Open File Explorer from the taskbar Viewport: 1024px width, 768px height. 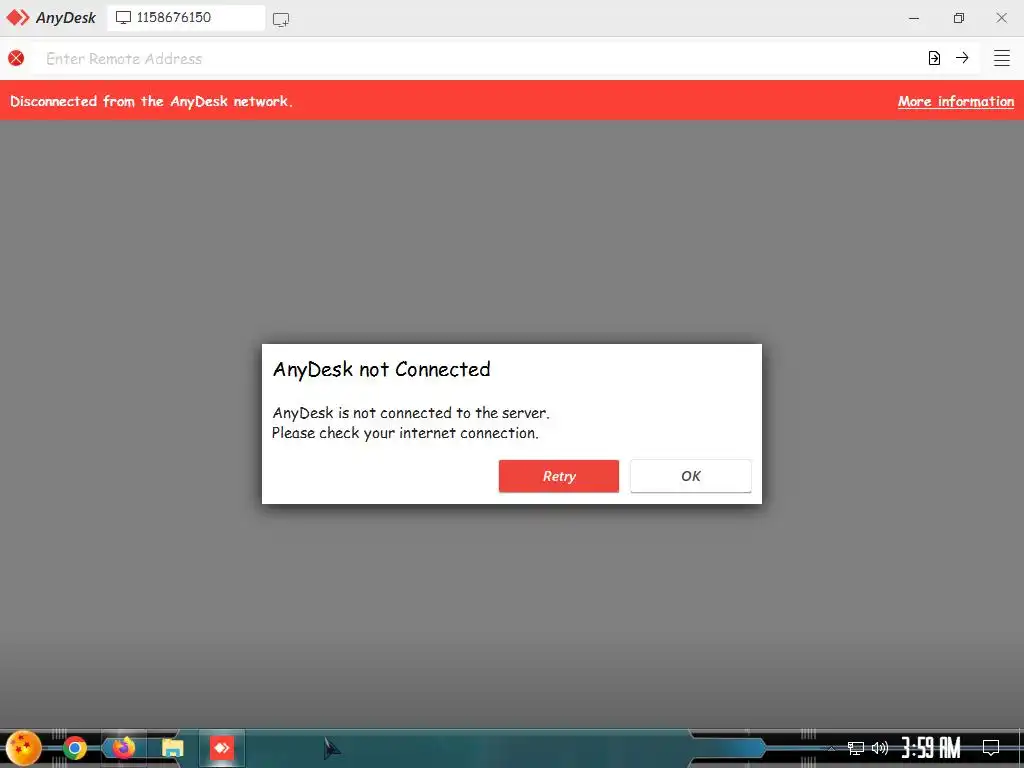tap(172, 748)
